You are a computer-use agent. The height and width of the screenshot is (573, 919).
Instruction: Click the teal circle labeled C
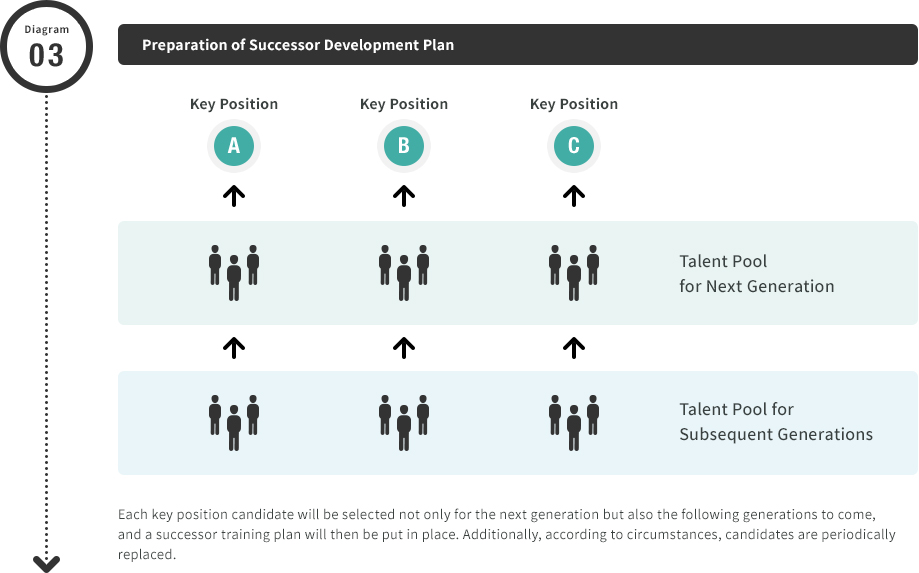(x=574, y=146)
